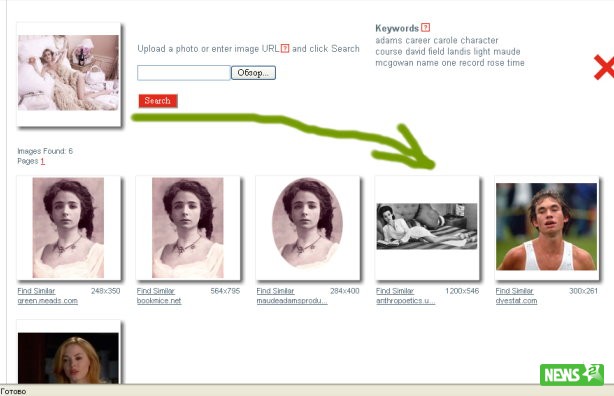
Task: Focus the image URL input field
Action: point(184,73)
